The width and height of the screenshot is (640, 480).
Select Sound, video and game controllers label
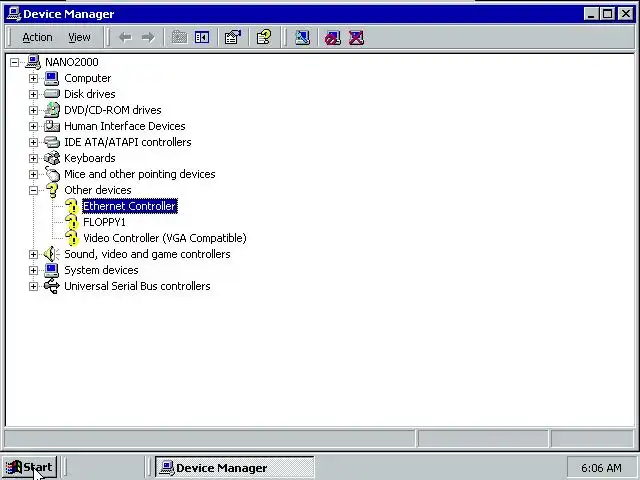coord(147,254)
